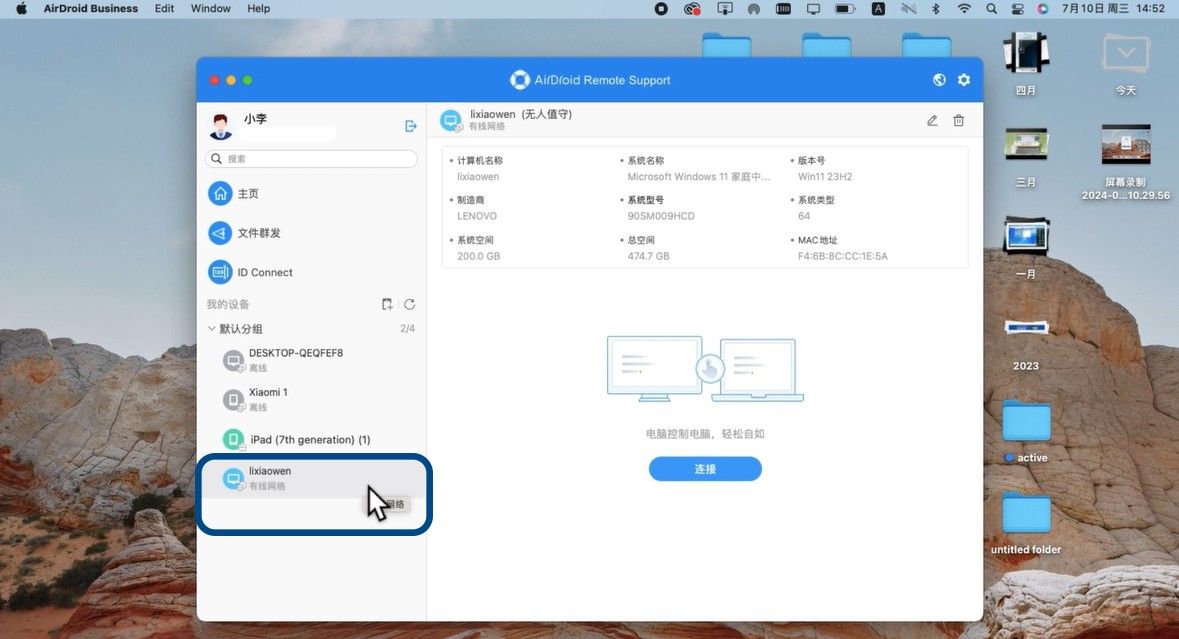This screenshot has height=639, width=1179.
Task: Click the 2/4 device count
Action: [x=408, y=329]
